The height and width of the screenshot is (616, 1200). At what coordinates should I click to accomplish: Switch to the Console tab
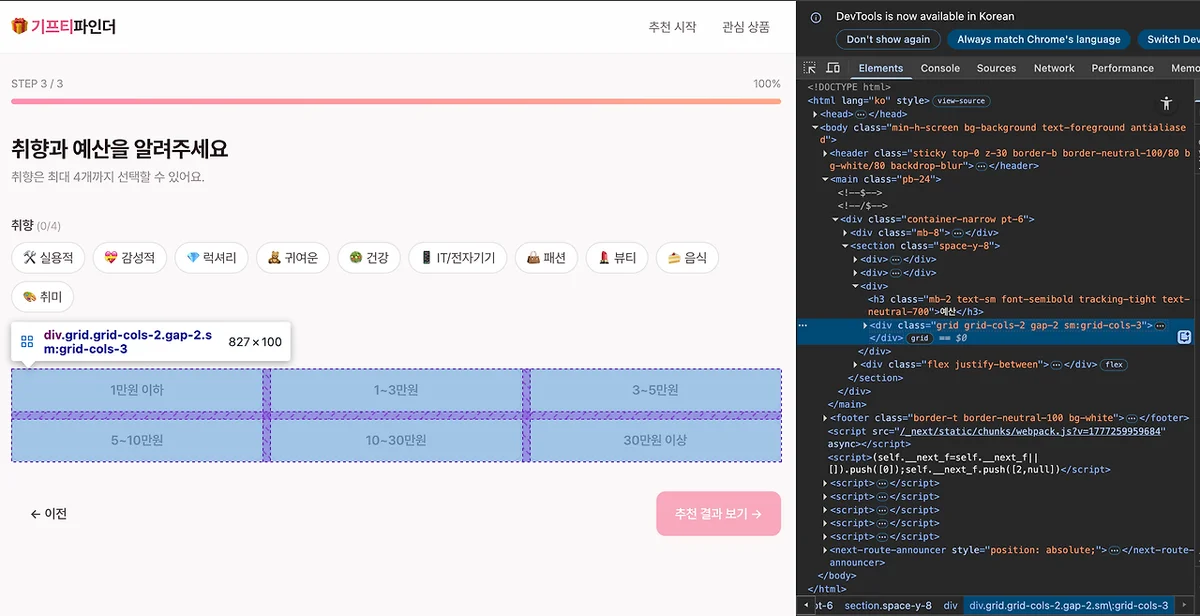click(x=940, y=68)
